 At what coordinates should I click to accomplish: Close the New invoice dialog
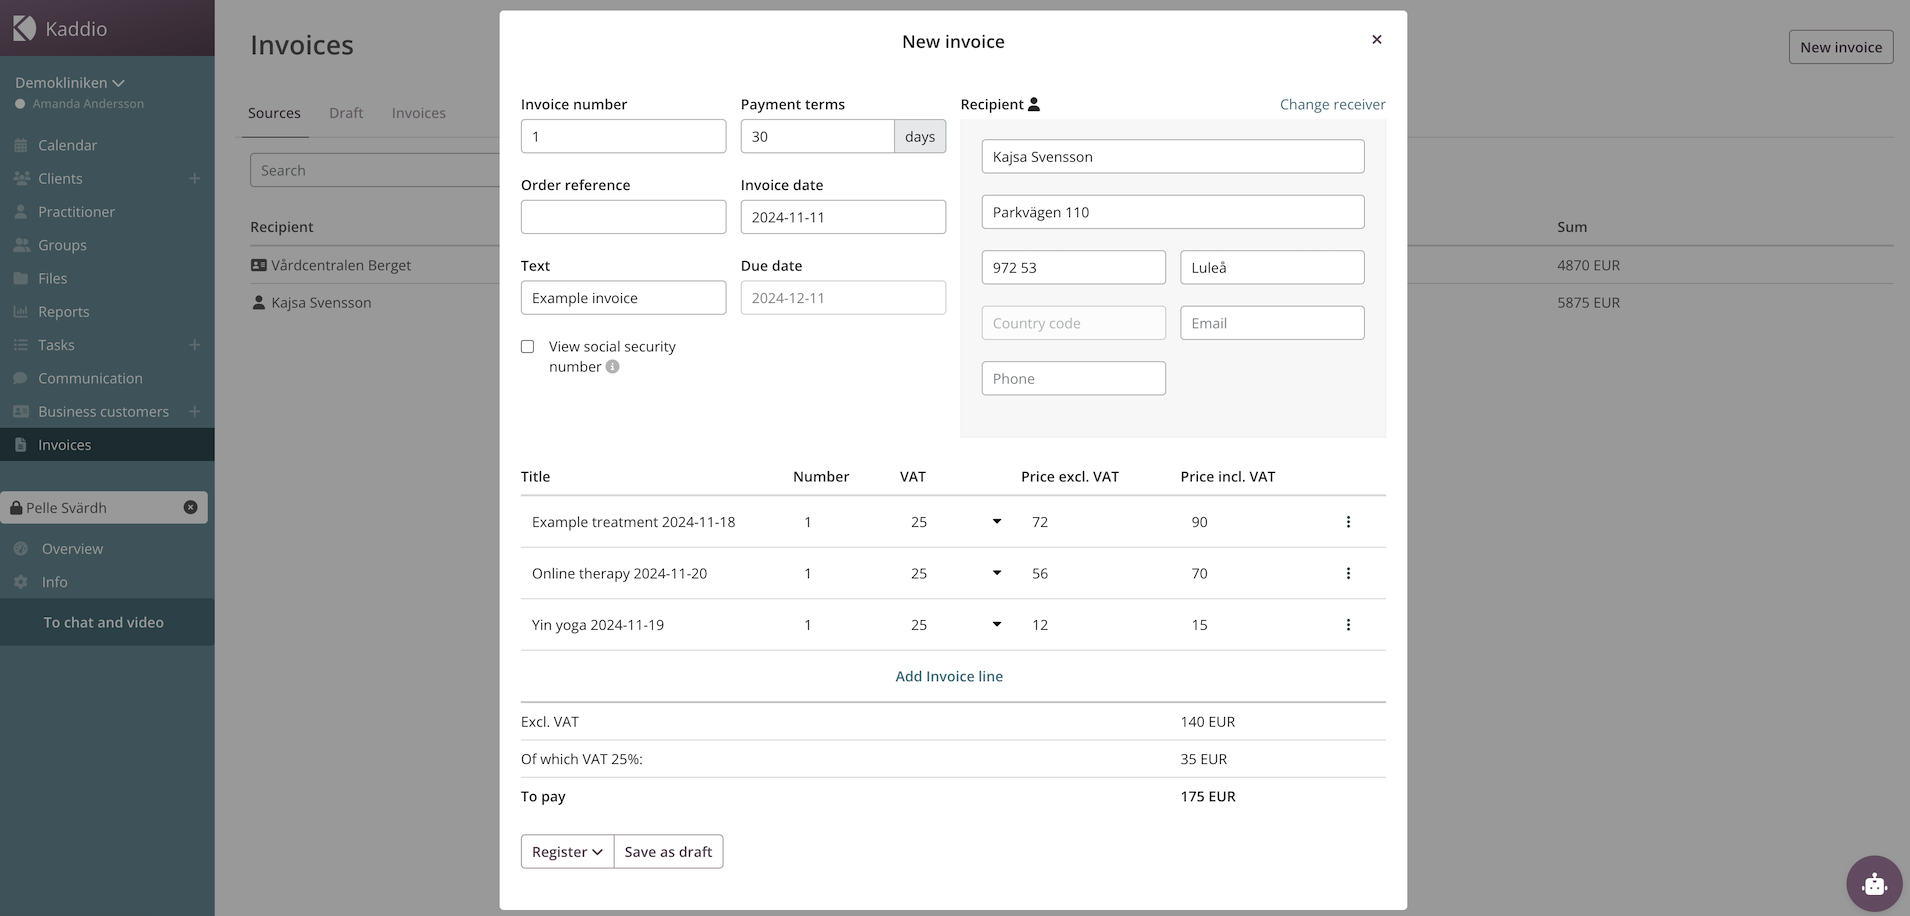point(1377,40)
